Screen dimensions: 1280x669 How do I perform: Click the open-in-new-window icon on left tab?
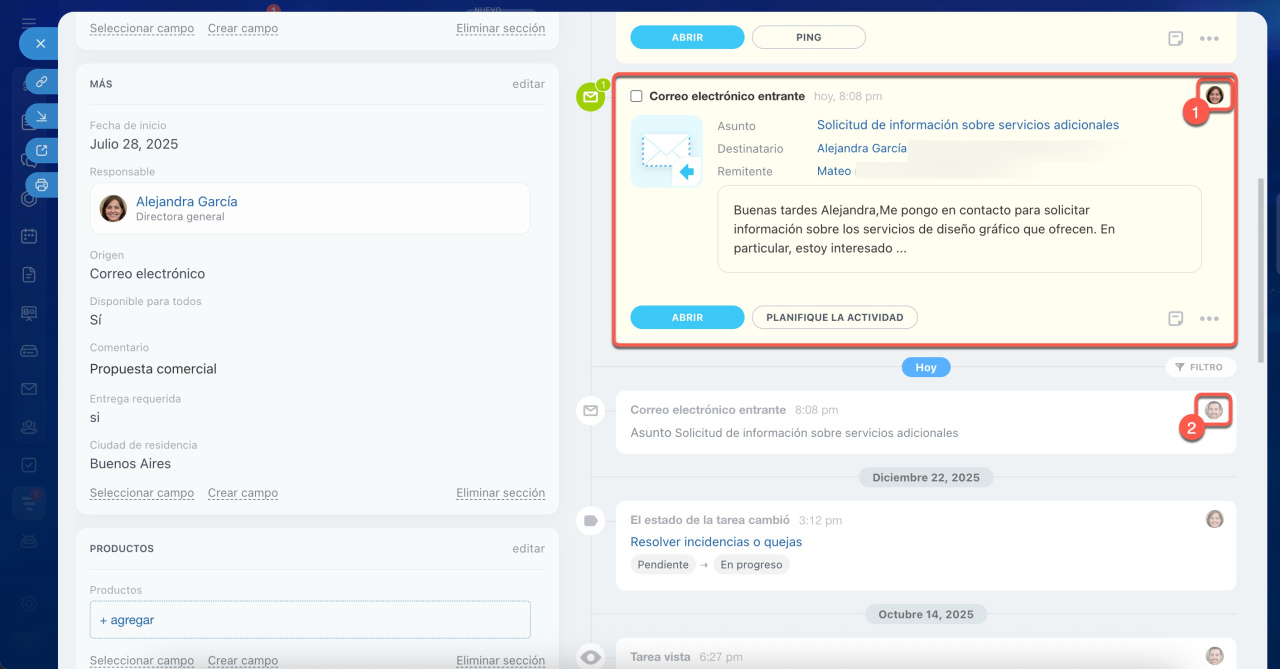click(42, 151)
